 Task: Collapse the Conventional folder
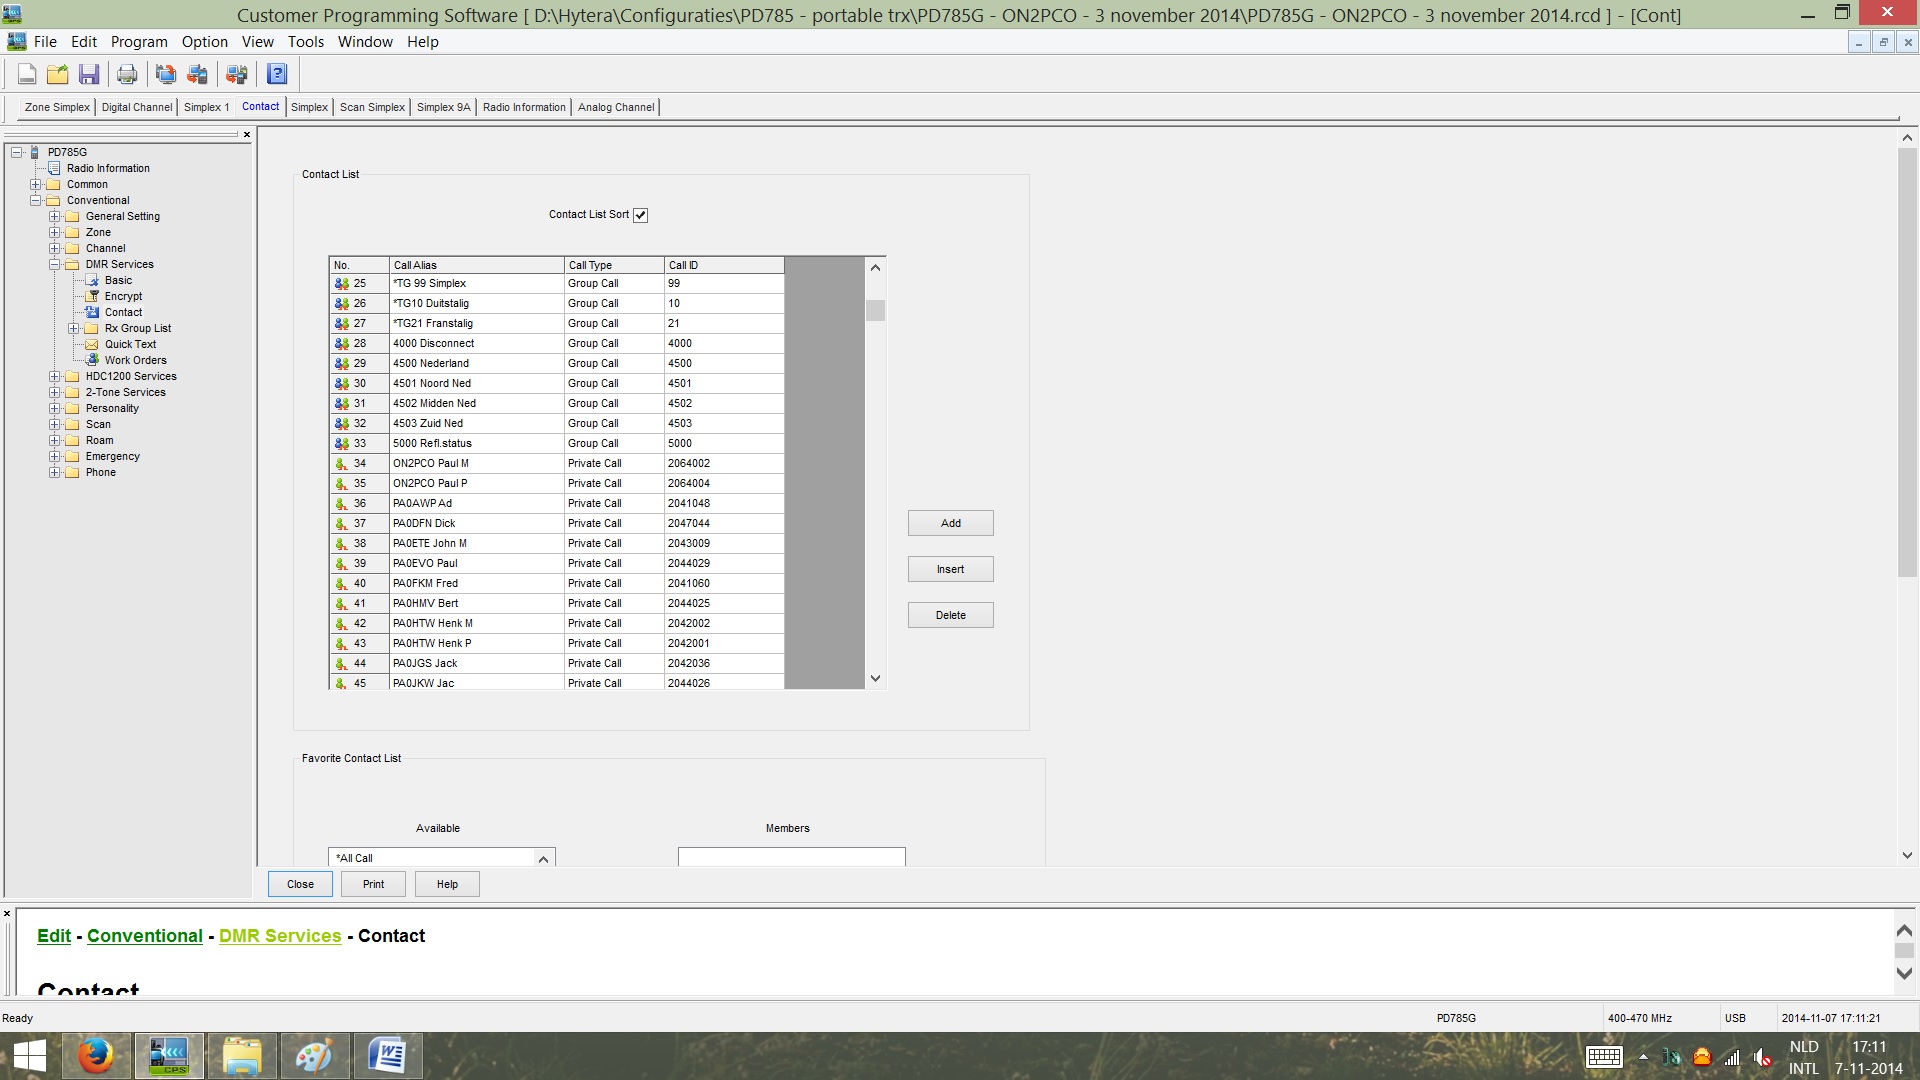click(36, 200)
